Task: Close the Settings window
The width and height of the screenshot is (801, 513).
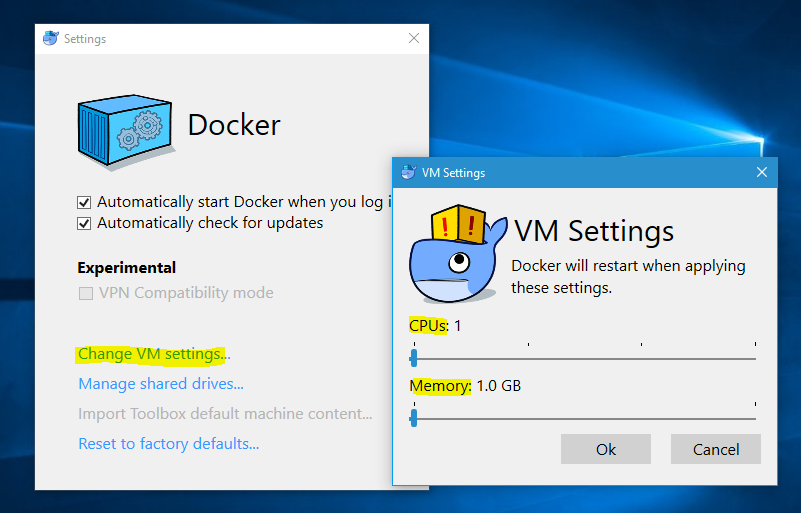Action: [x=414, y=39]
